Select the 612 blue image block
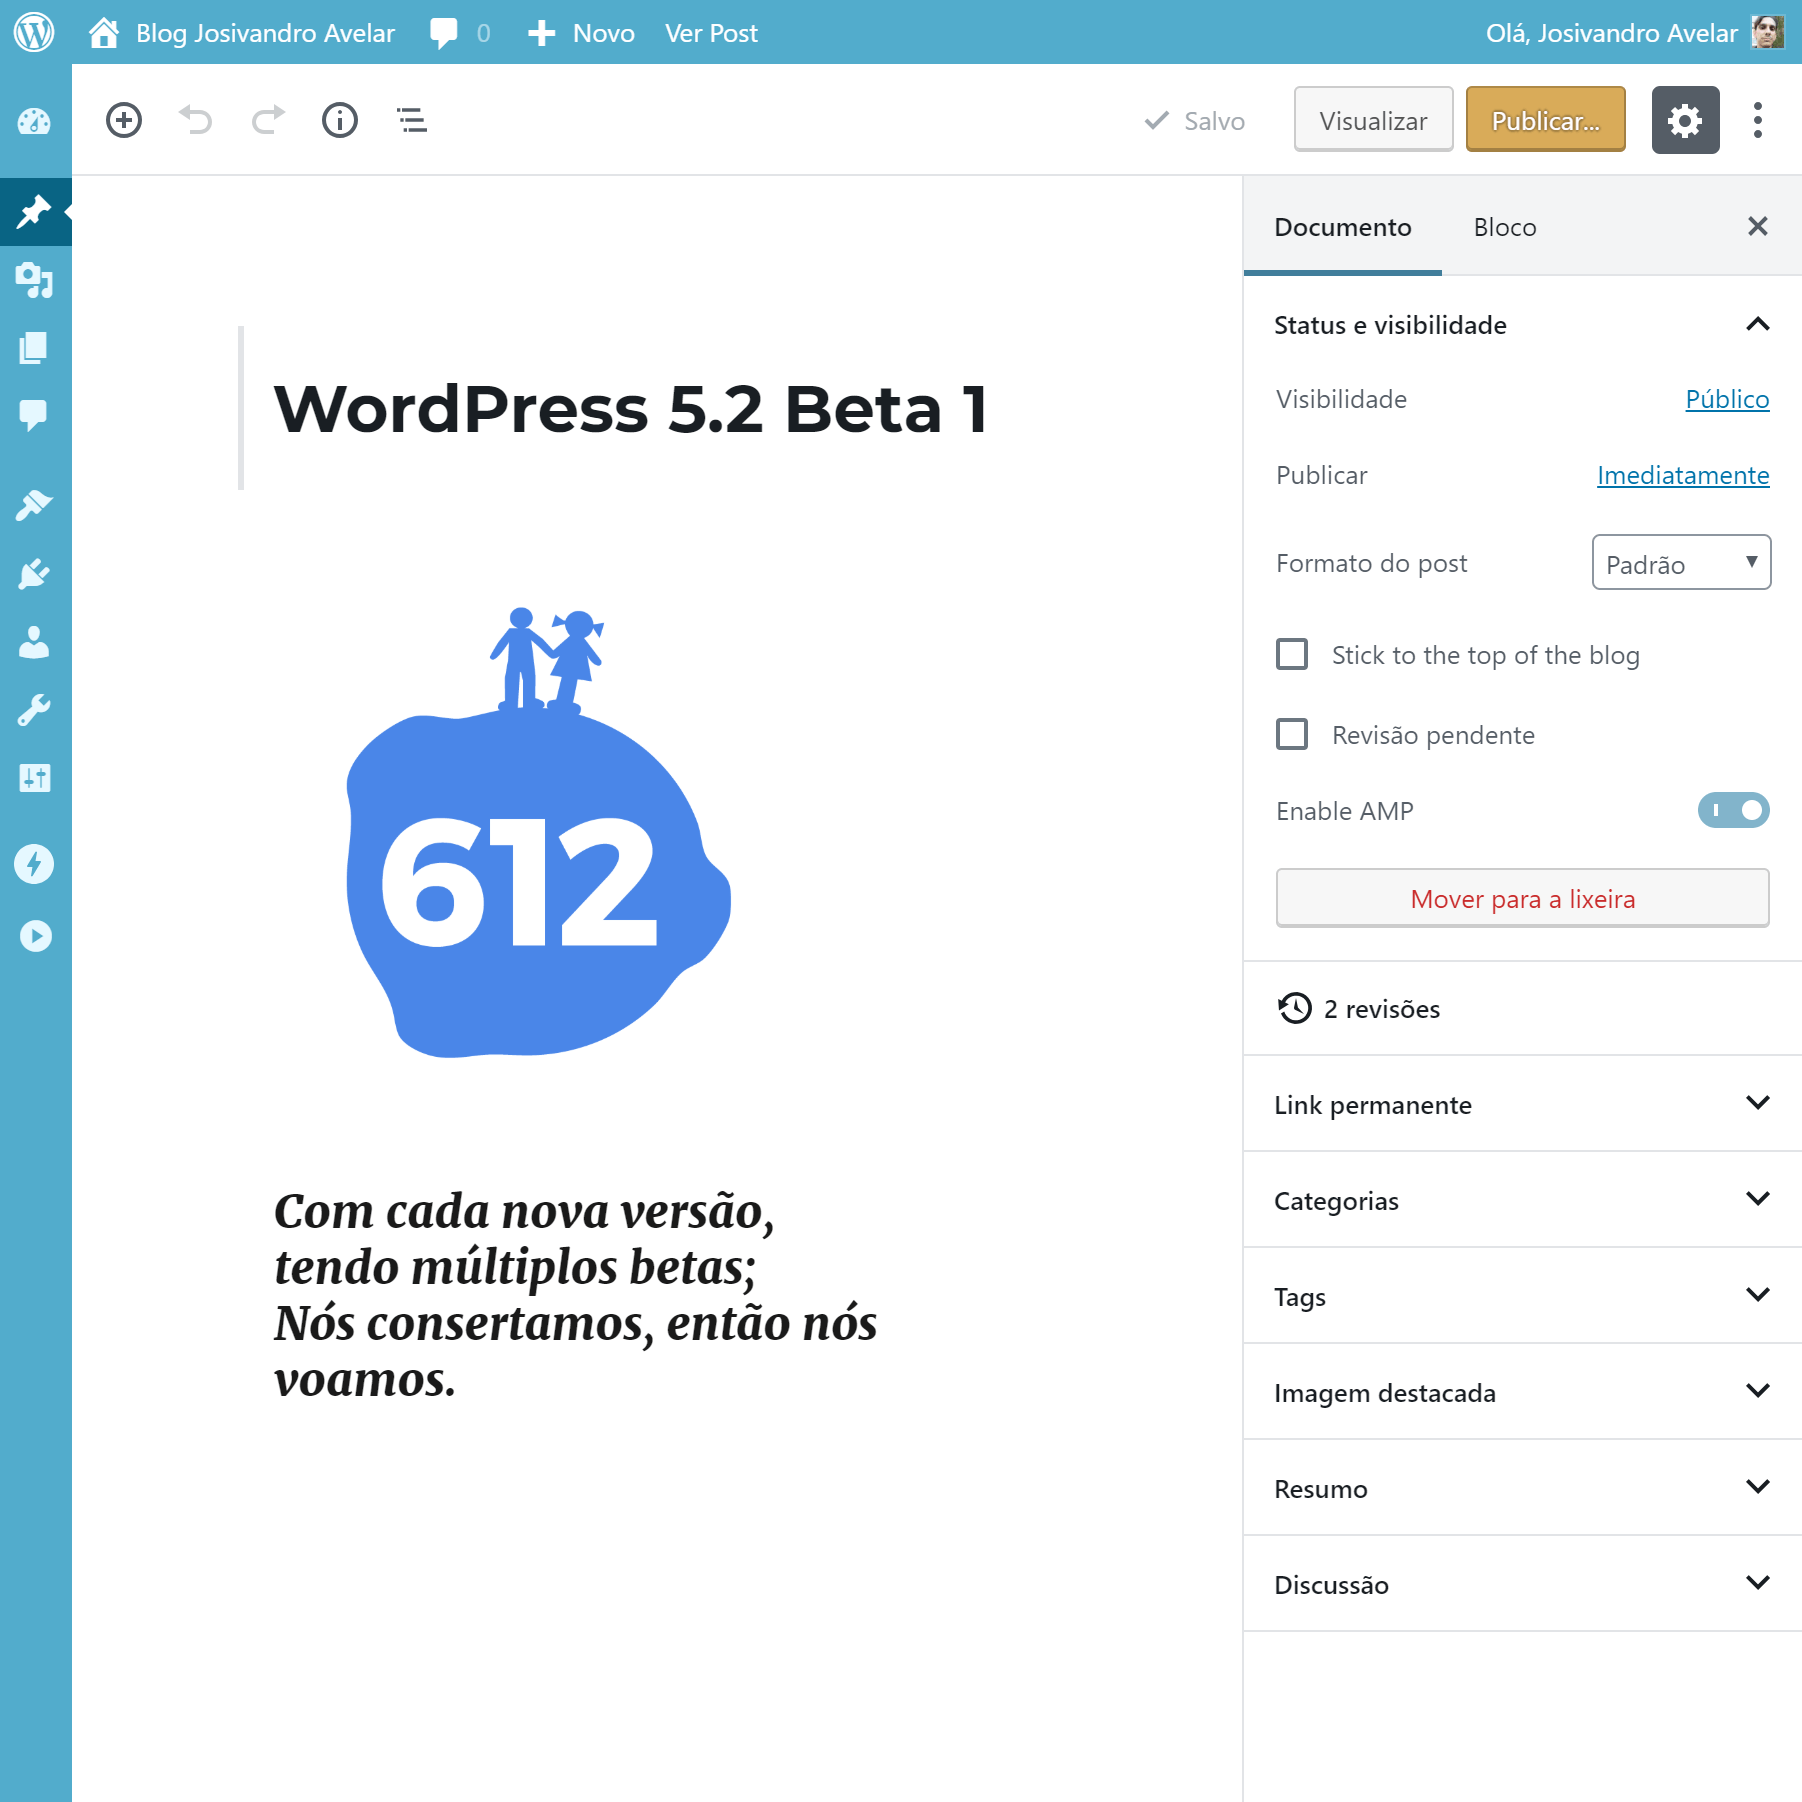Image resolution: width=1802 pixels, height=1802 pixels. click(x=539, y=831)
